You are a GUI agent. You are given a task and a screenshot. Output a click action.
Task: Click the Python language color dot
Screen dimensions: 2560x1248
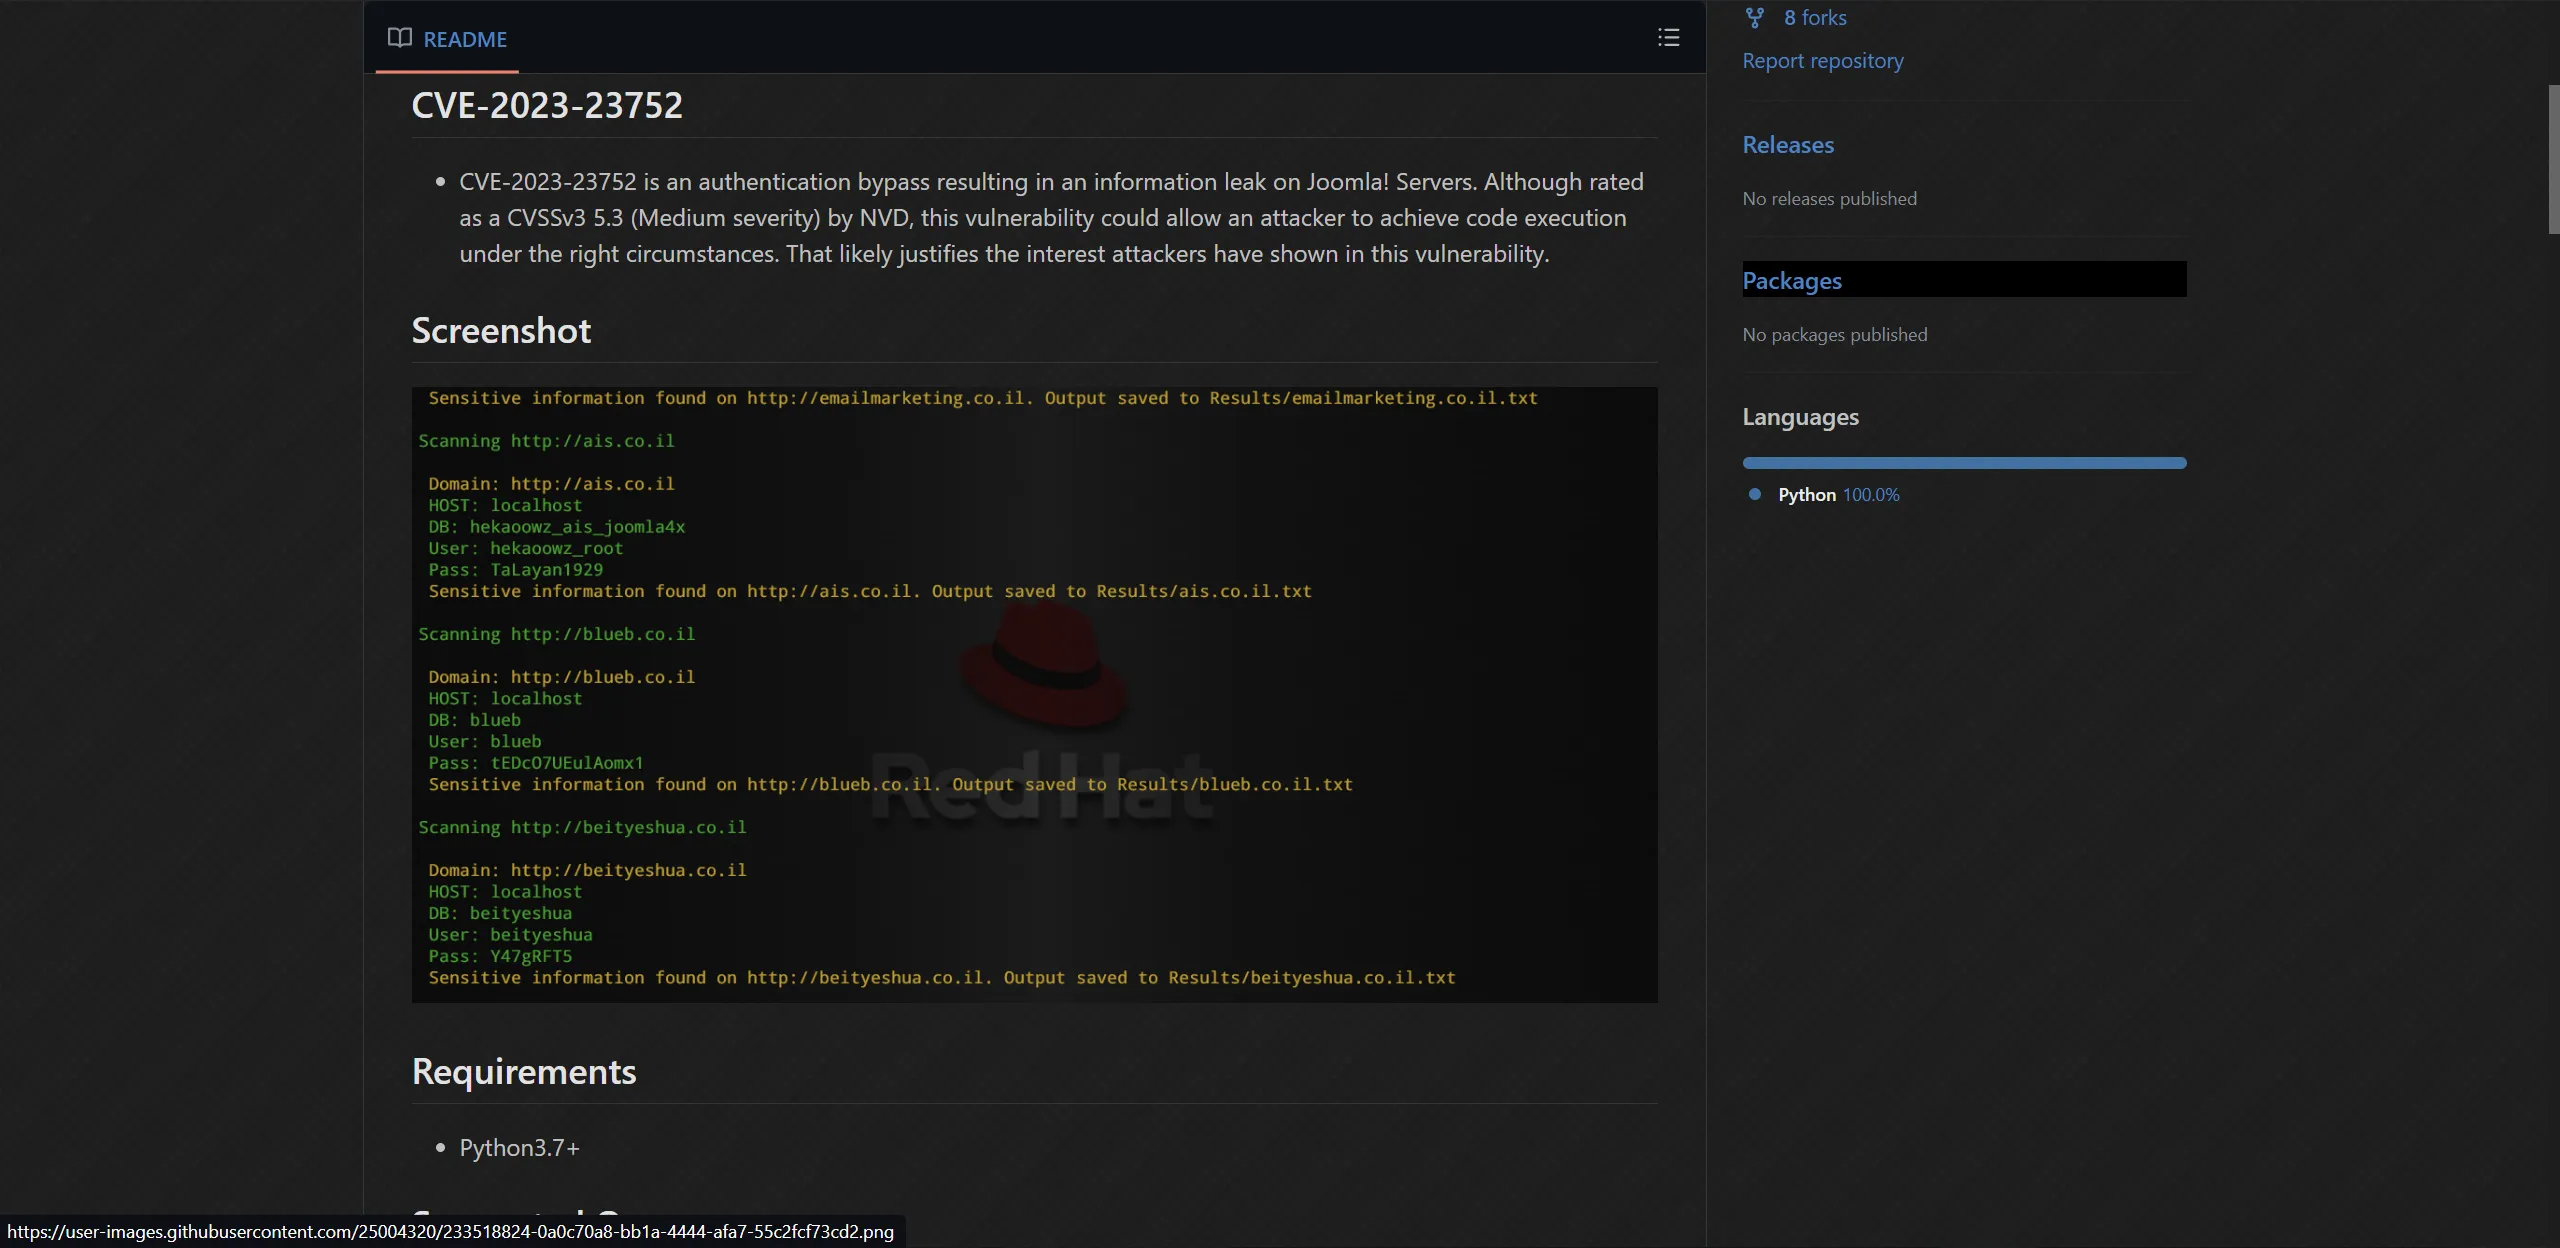coord(1755,494)
